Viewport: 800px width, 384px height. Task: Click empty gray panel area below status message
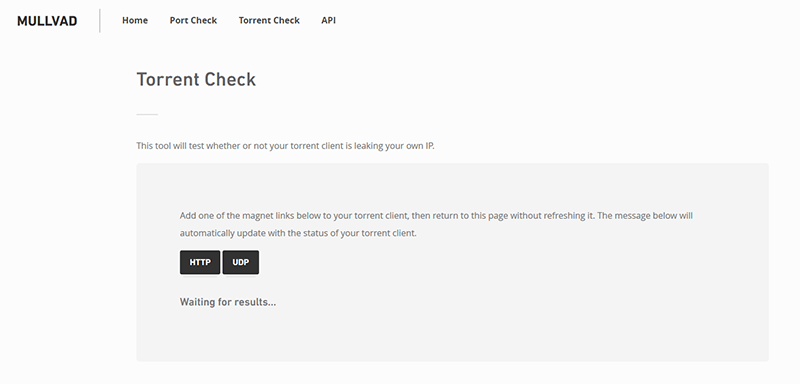tap(452, 335)
